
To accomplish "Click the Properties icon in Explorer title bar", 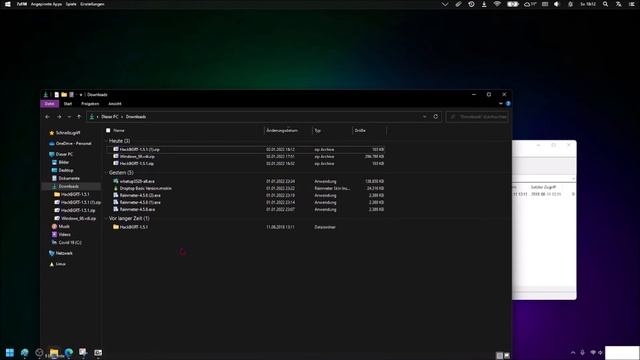I will [x=56, y=95].
